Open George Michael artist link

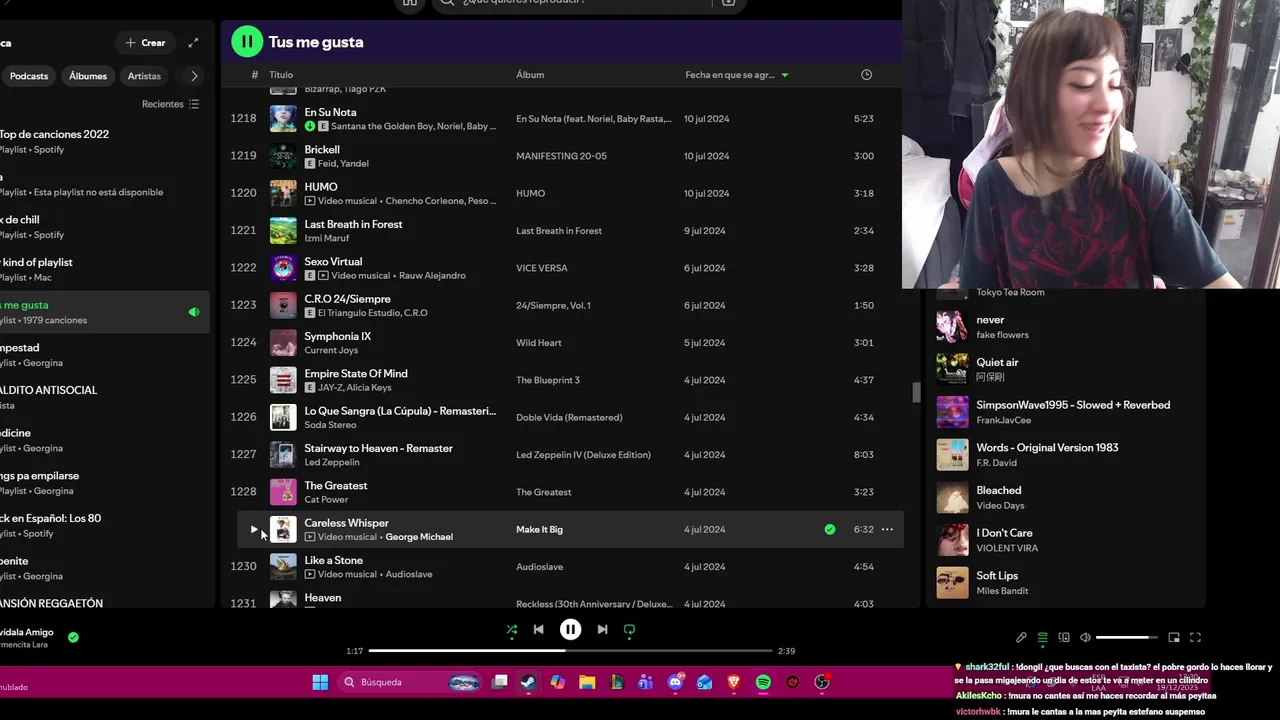click(419, 537)
